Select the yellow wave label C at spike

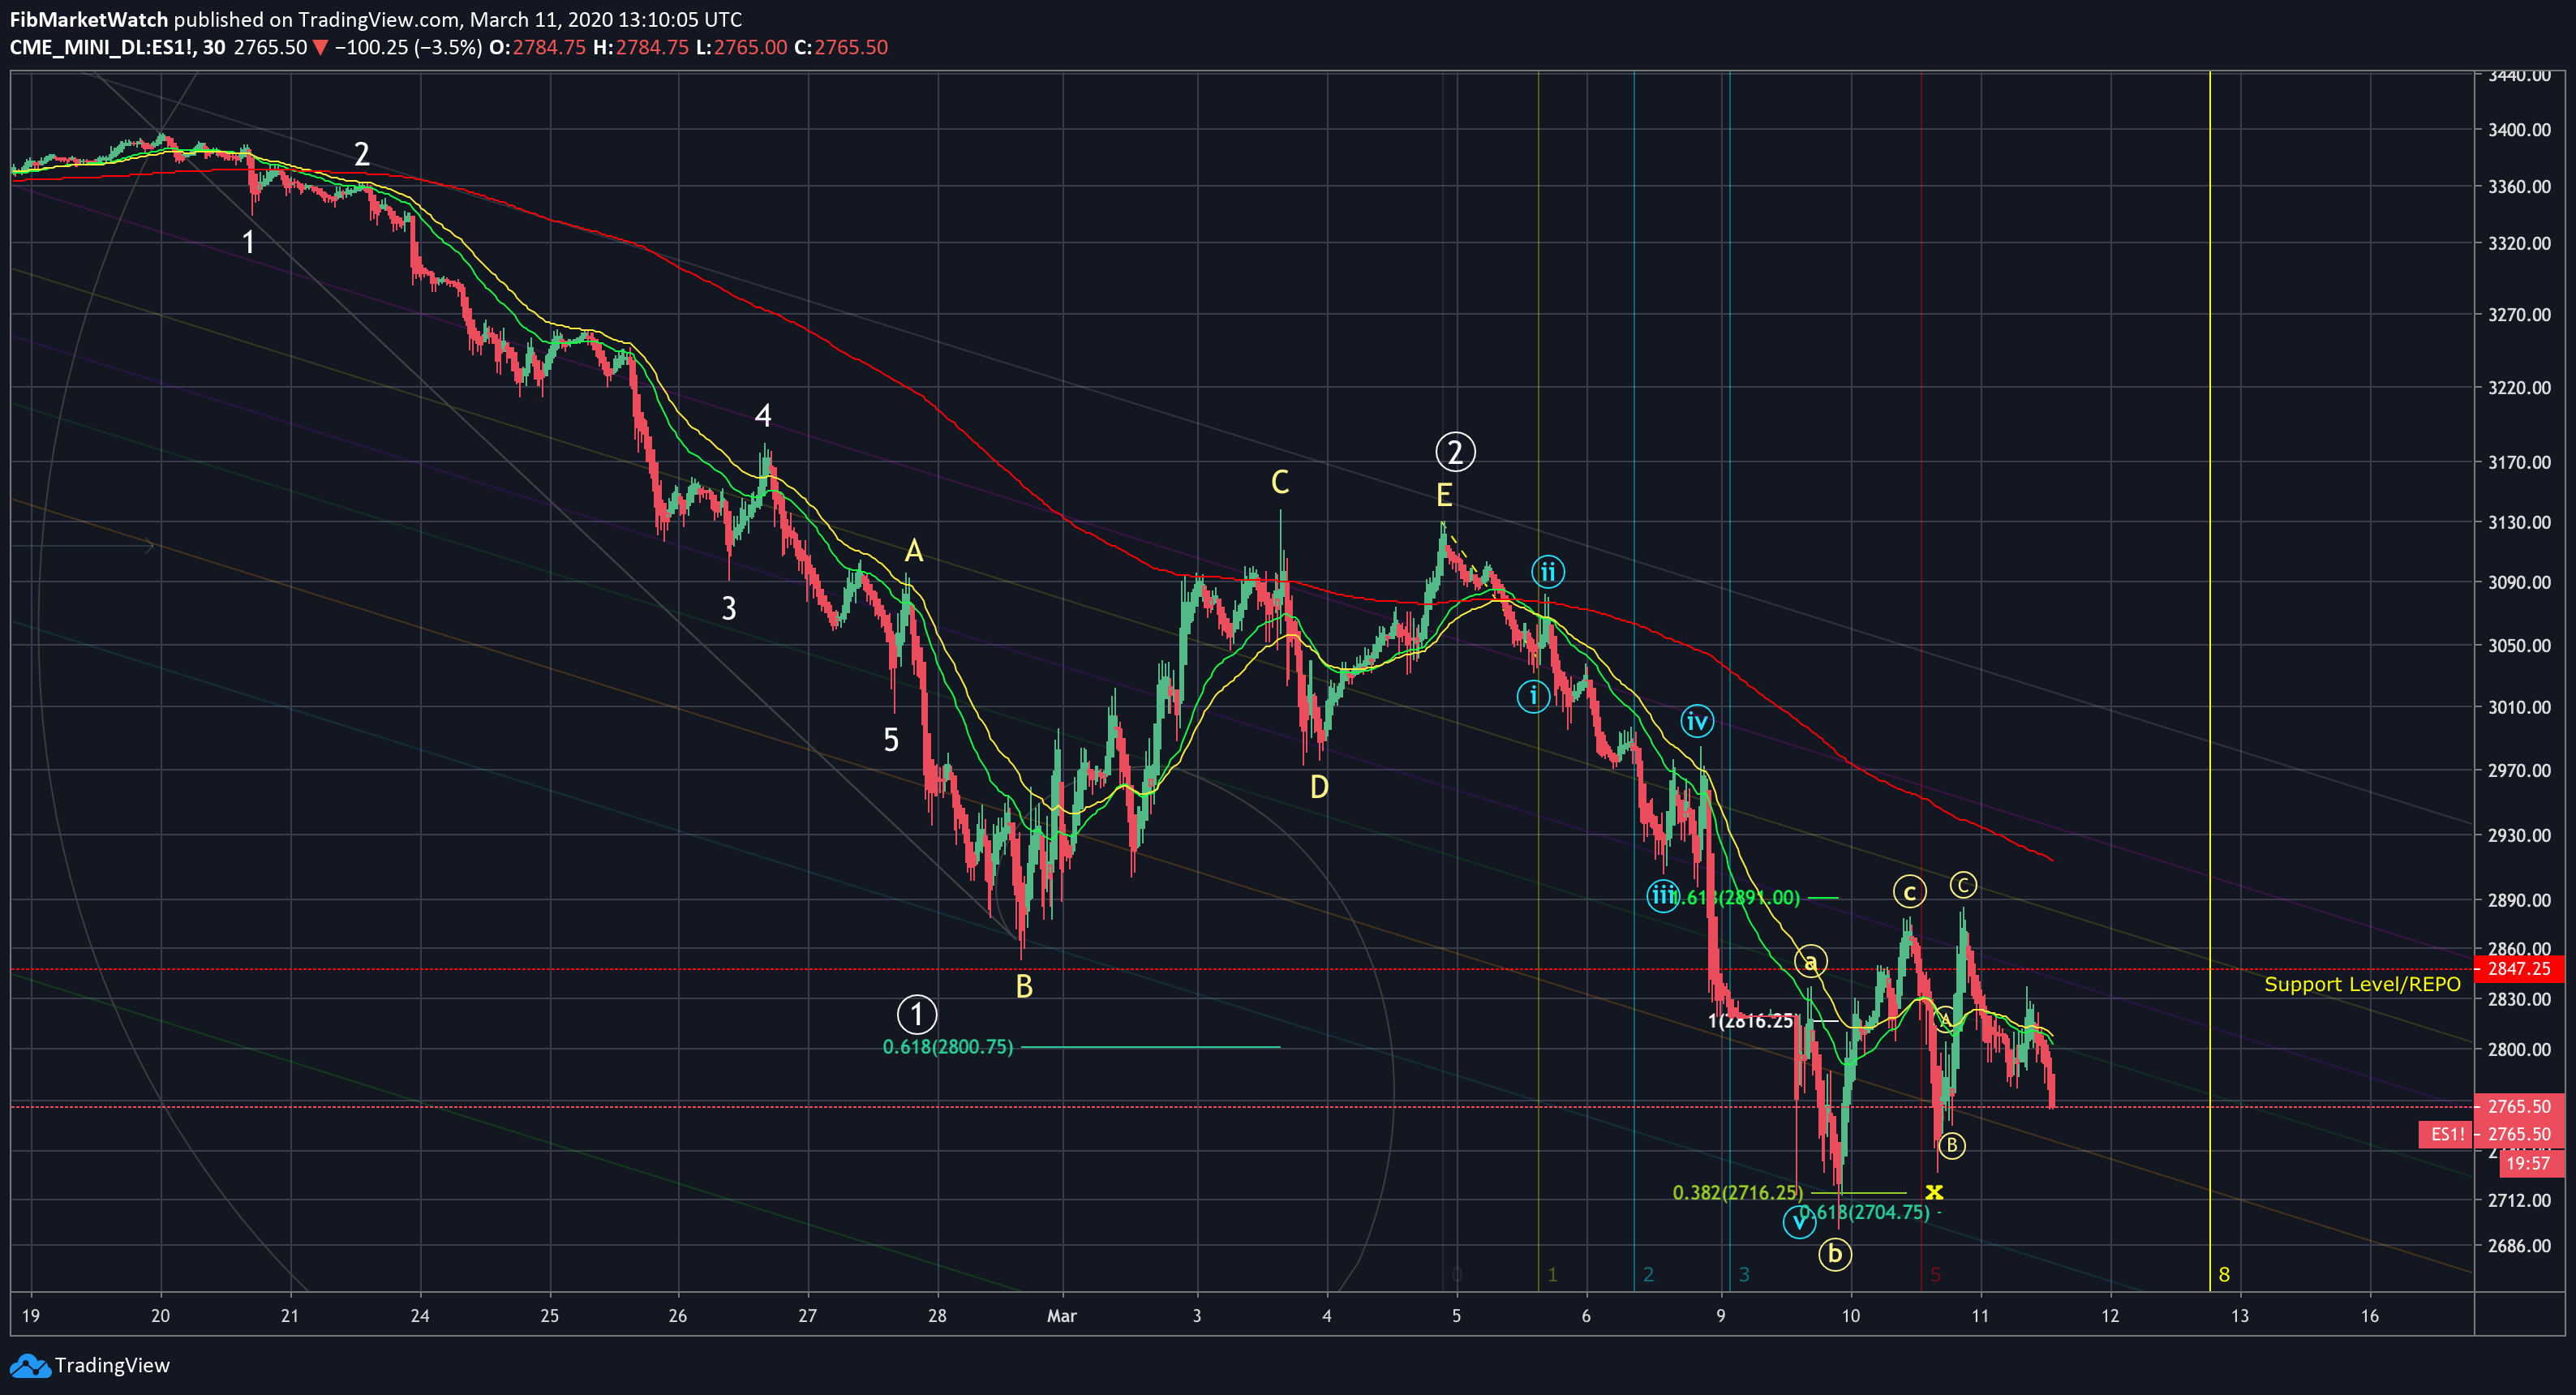(x=1280, y=483)
